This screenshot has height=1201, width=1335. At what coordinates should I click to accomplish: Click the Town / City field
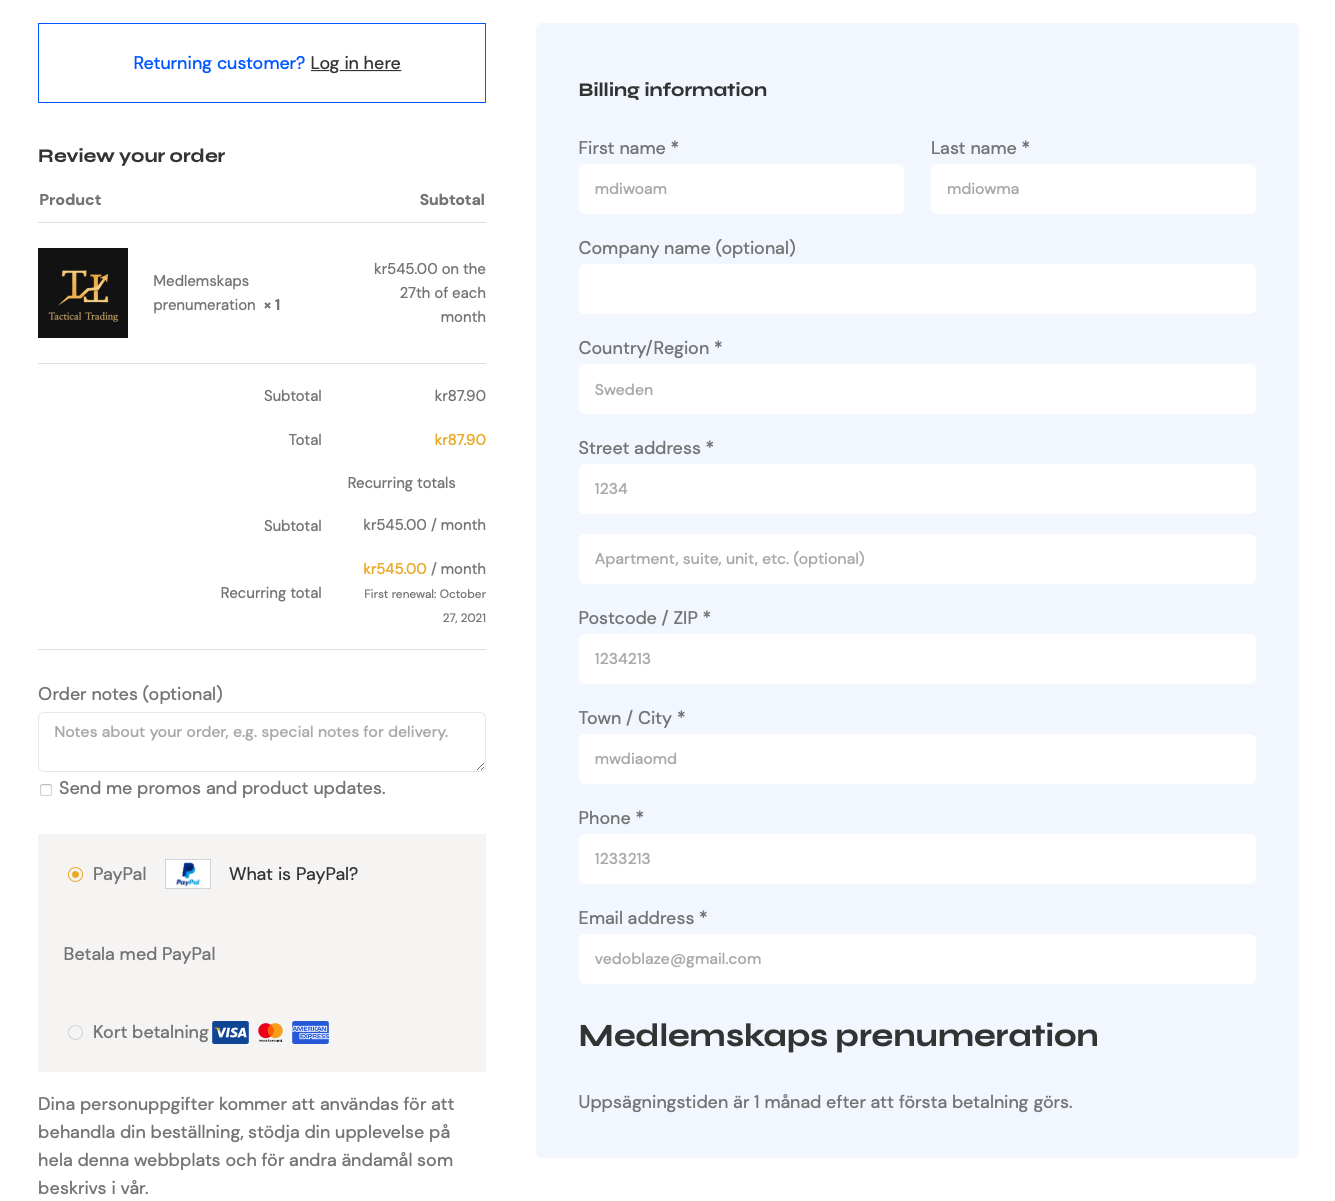click(x=917, y=759)
